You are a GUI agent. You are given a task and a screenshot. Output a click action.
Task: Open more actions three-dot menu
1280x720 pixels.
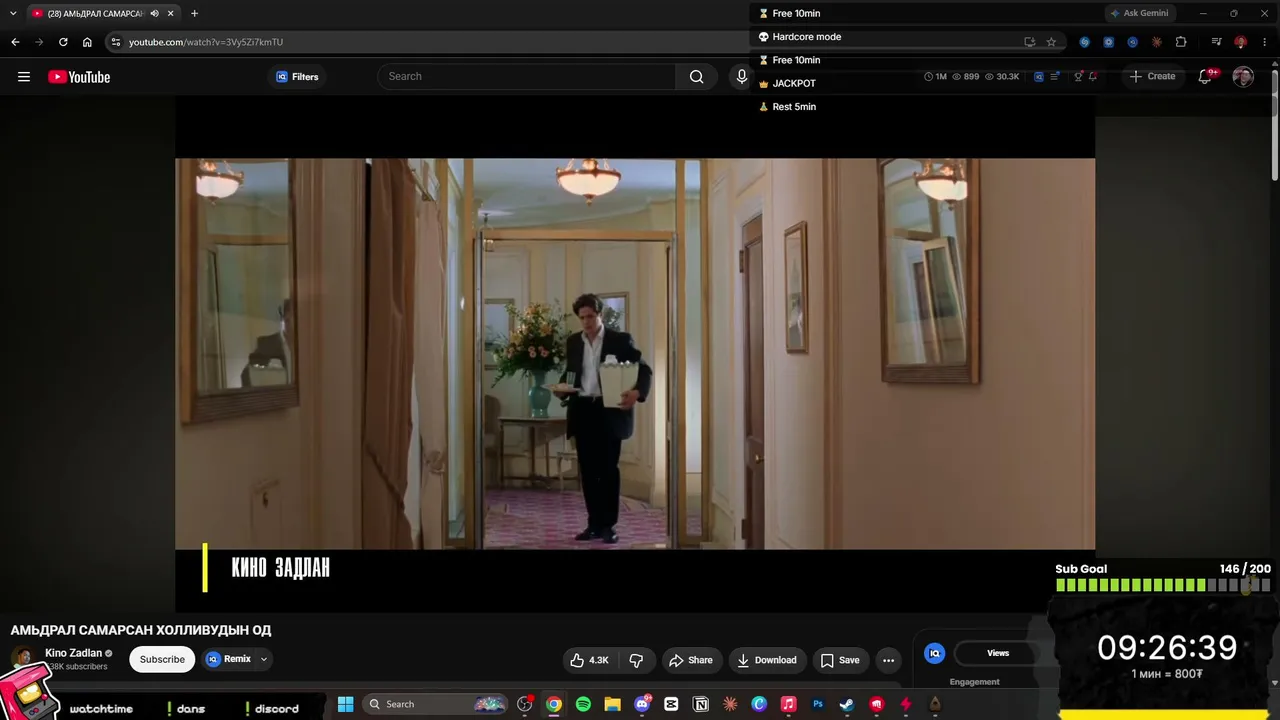tap(888, 660)
